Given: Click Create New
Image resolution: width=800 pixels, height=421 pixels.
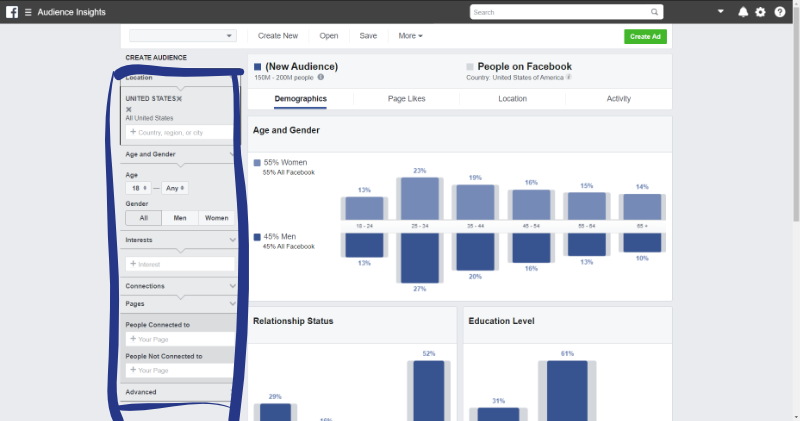Looking at the screenshot, I should click(278, 36).
